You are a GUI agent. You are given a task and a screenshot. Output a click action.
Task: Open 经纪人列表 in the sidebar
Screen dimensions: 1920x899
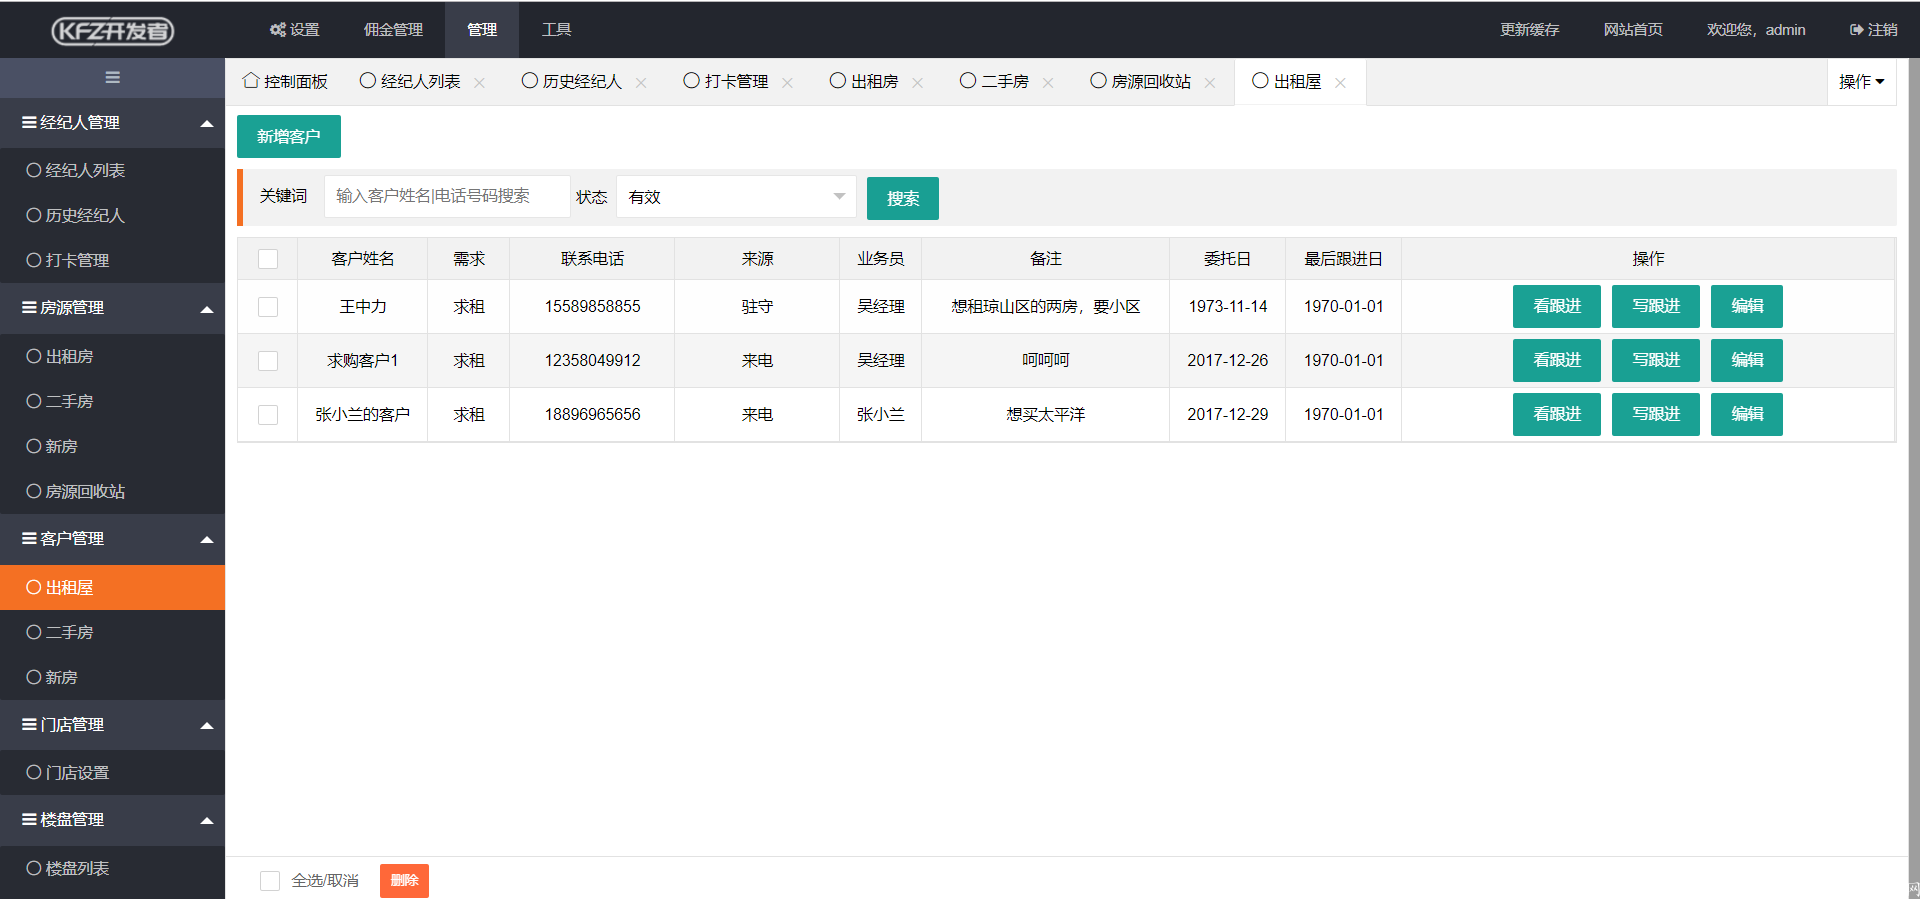112,171
